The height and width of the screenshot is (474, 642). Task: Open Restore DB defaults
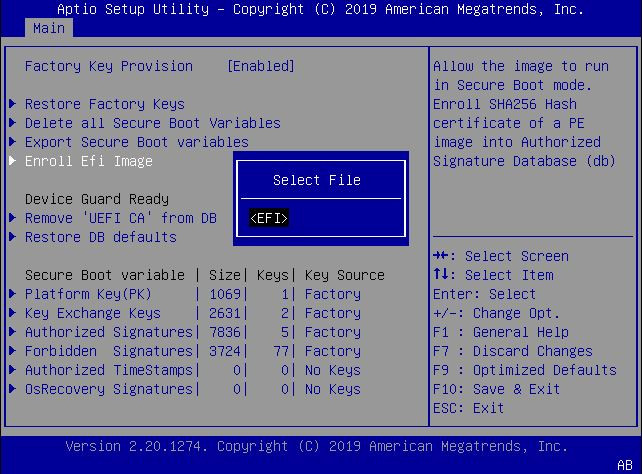click(101, 237)
